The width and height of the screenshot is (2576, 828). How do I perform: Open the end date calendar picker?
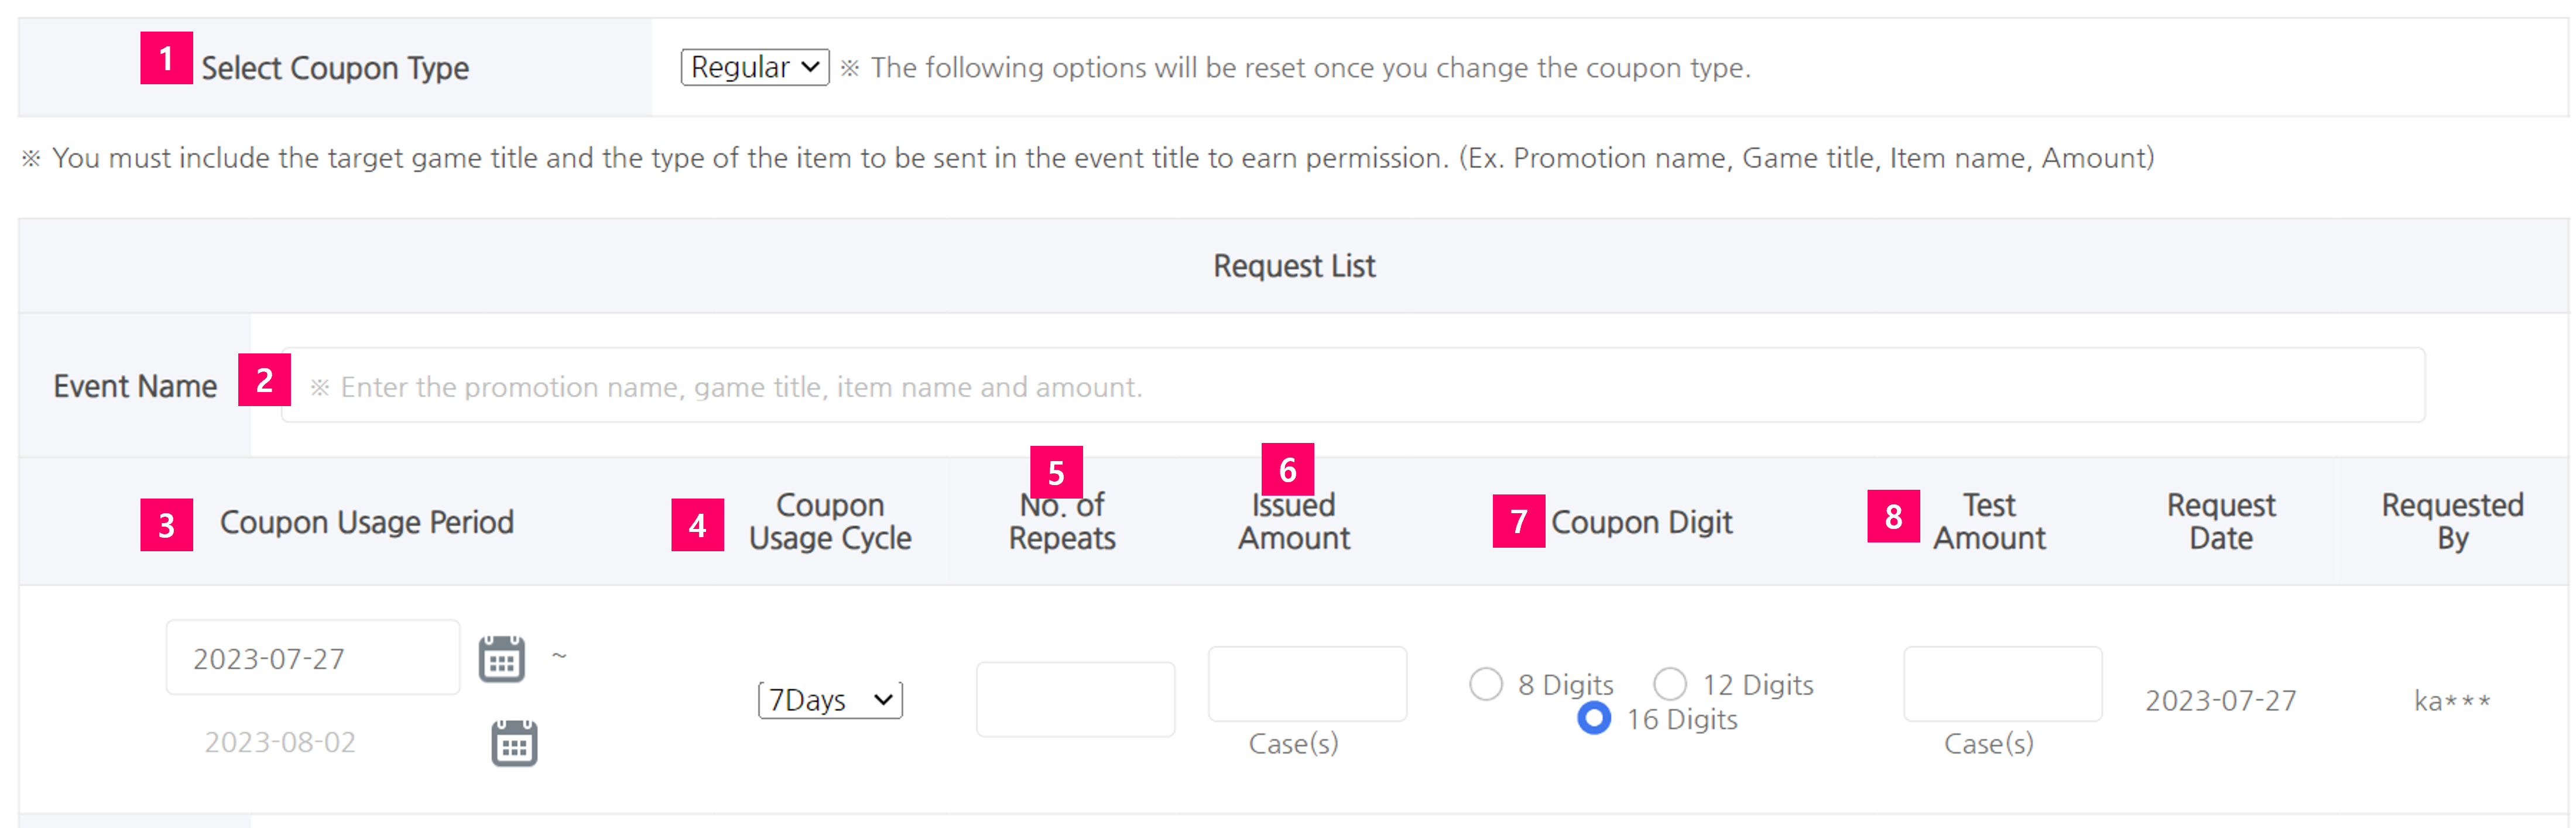click(514, 742)
